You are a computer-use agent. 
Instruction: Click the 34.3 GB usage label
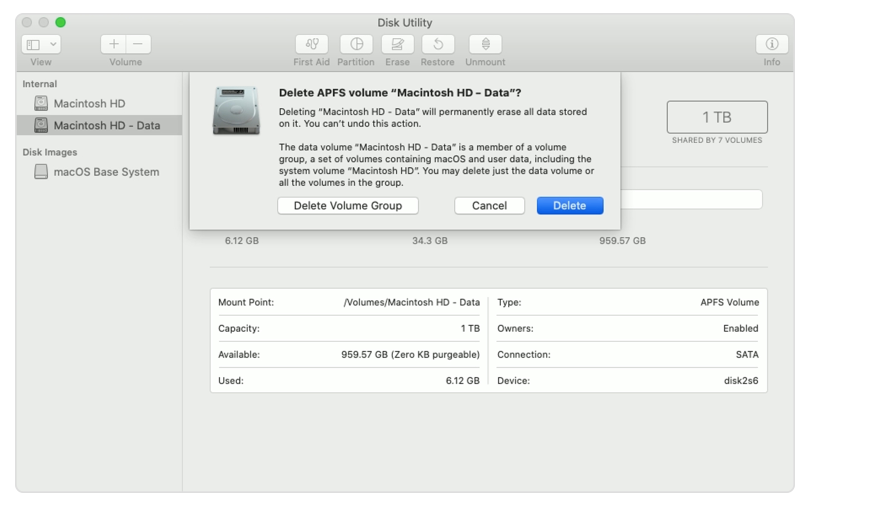click(430, 241)
